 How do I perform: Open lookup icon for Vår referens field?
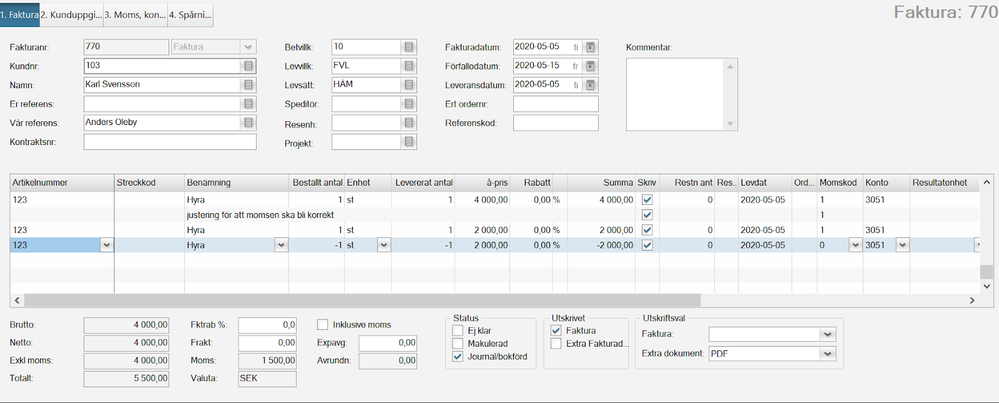tap(248, 123)
